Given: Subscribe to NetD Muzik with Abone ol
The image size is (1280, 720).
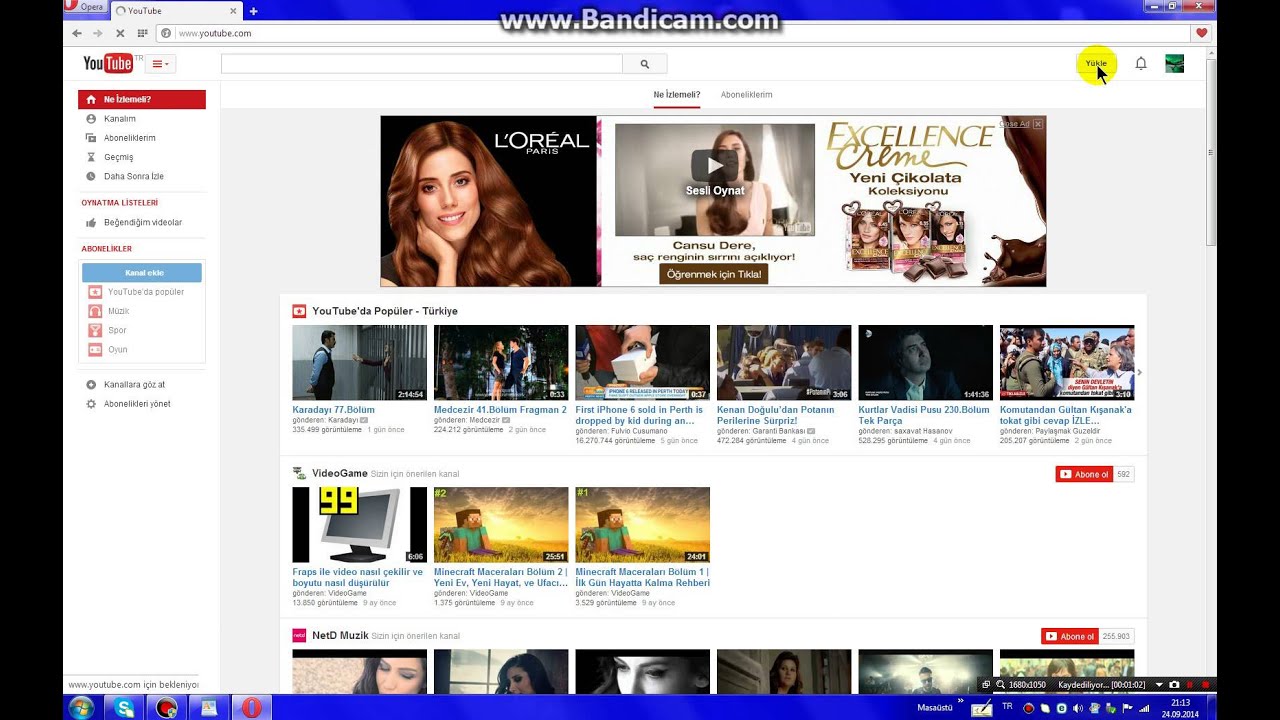Looking at the screenshot, I should [1070, 636].
